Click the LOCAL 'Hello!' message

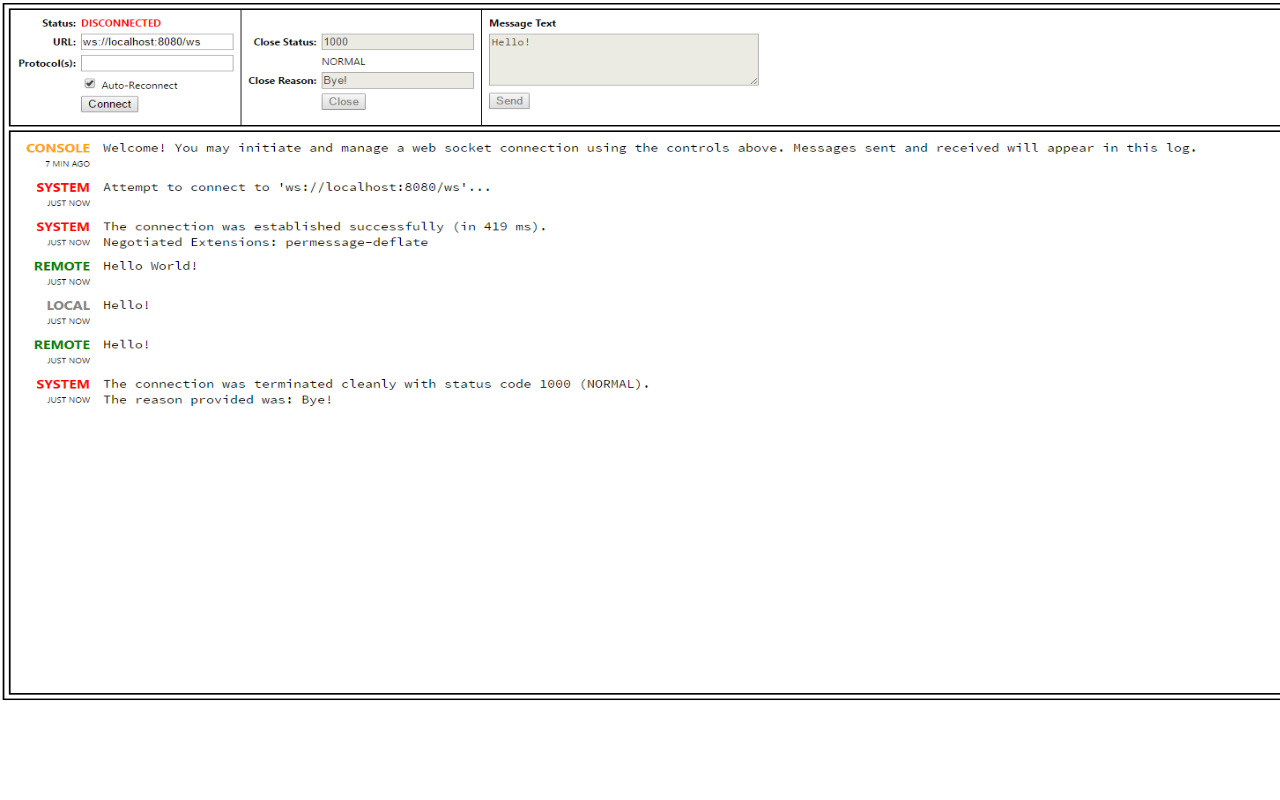click(126, 305)
